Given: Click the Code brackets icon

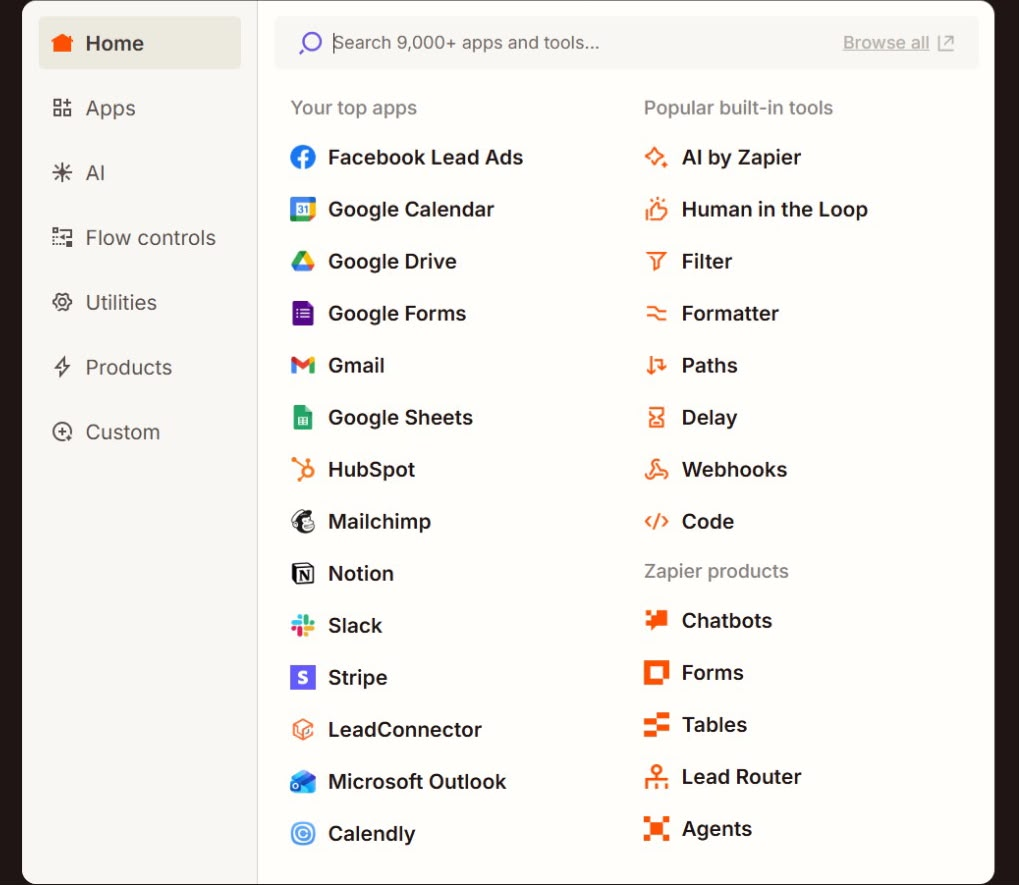Looking at the screenshot, I should click(x=656, y=521).
